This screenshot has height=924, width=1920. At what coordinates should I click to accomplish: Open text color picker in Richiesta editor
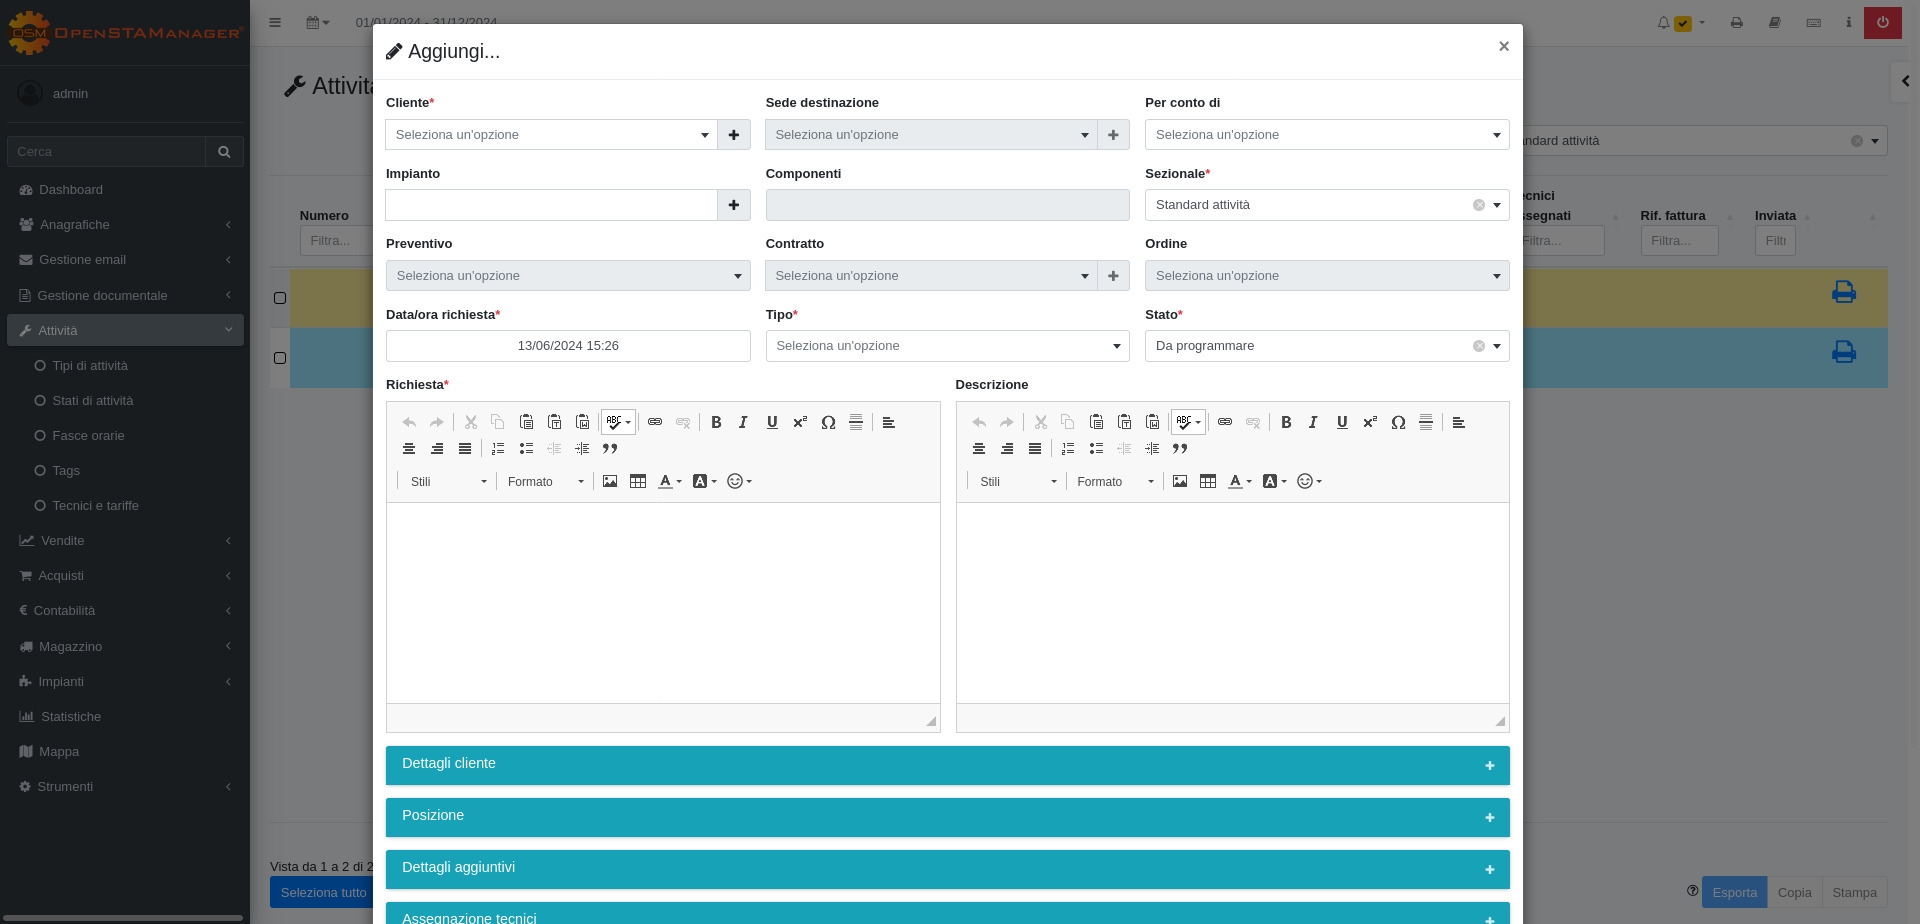click(669, 481)
